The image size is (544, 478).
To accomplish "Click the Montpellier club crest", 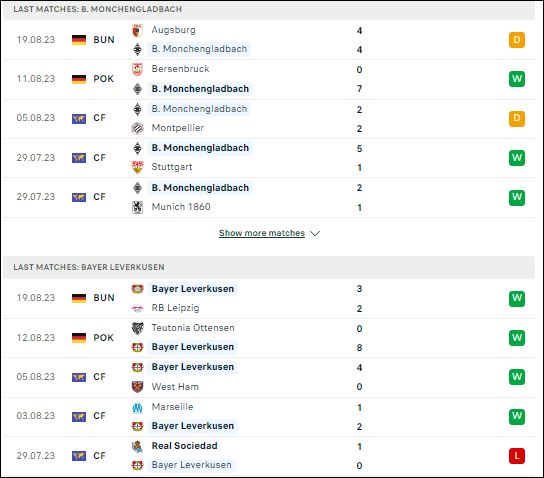I will pos(137,128).
